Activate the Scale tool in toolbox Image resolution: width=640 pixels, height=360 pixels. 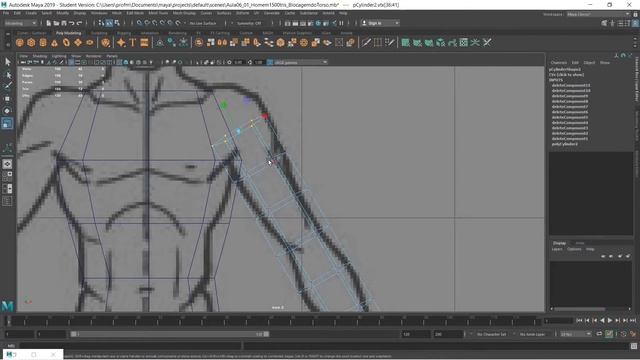[x=7, y=123]
